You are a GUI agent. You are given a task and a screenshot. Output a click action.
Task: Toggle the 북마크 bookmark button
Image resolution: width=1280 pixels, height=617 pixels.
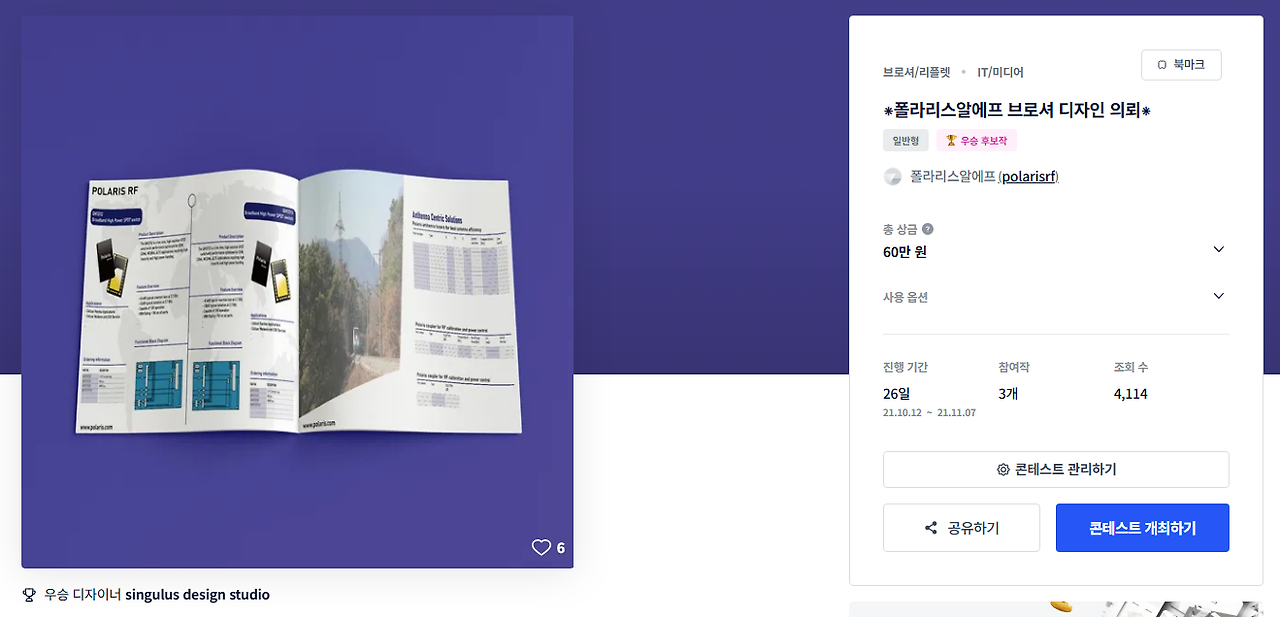[1181, 65]
